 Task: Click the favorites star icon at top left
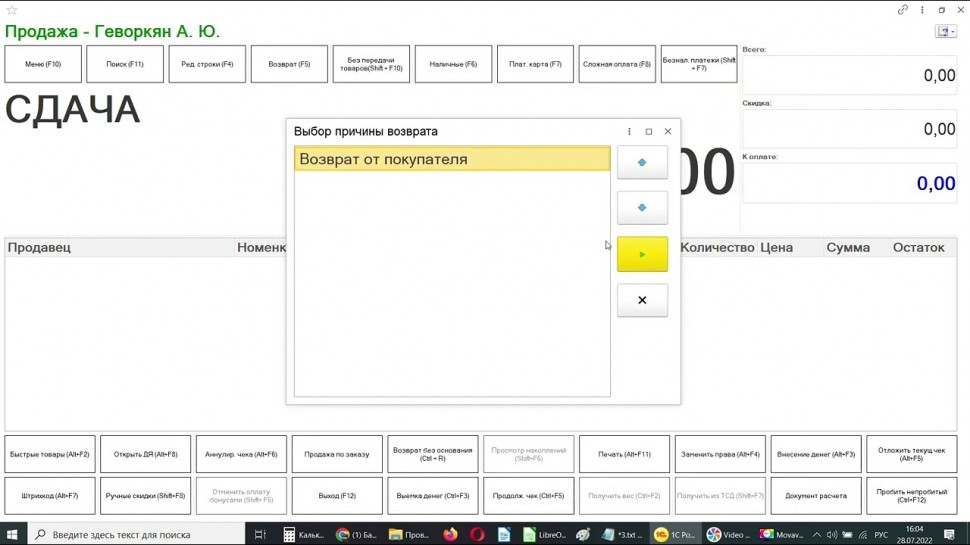pos(12,10)
